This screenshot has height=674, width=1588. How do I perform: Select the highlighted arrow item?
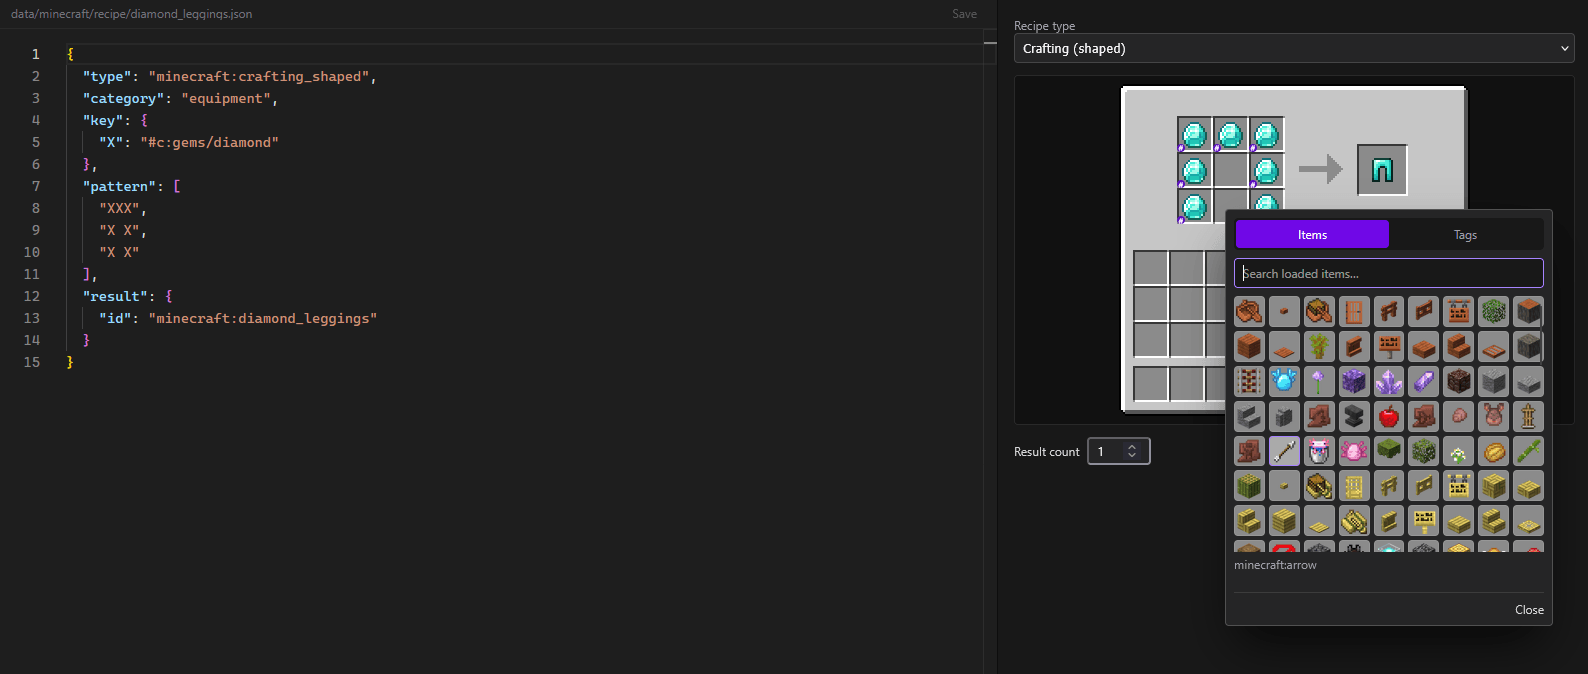pos(1284,451)
